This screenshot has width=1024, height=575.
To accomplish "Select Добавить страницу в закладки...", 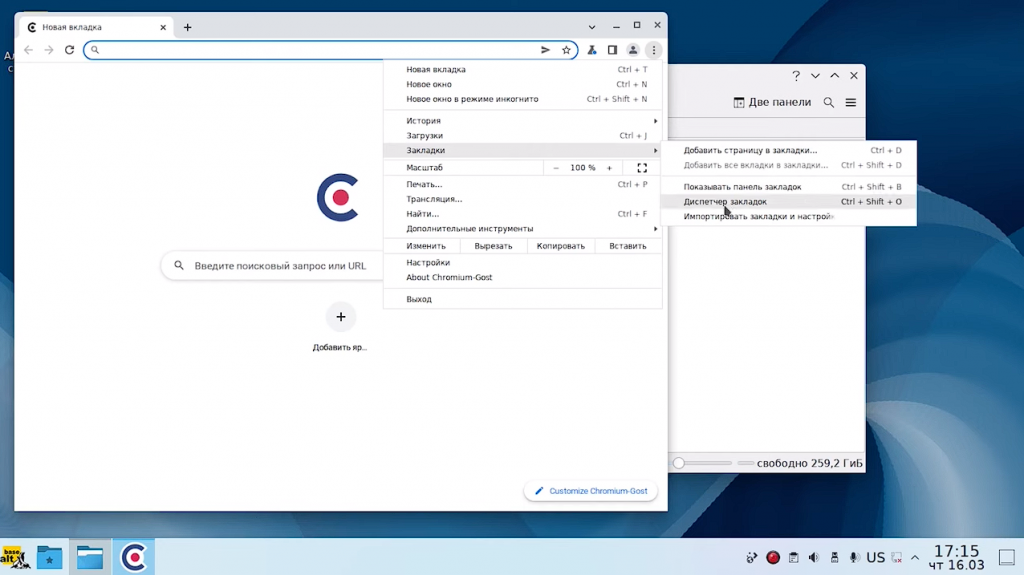I will point(789,150).
